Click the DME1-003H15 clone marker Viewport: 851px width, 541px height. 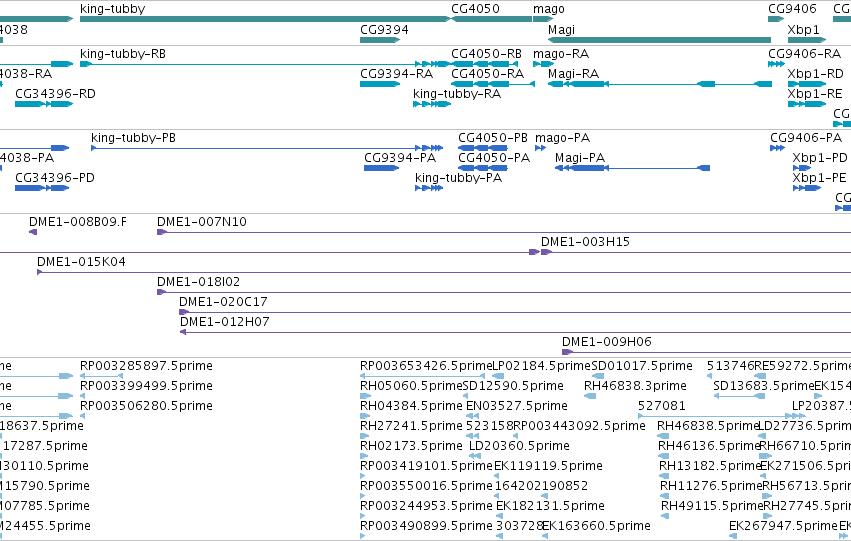click(547, 252)
